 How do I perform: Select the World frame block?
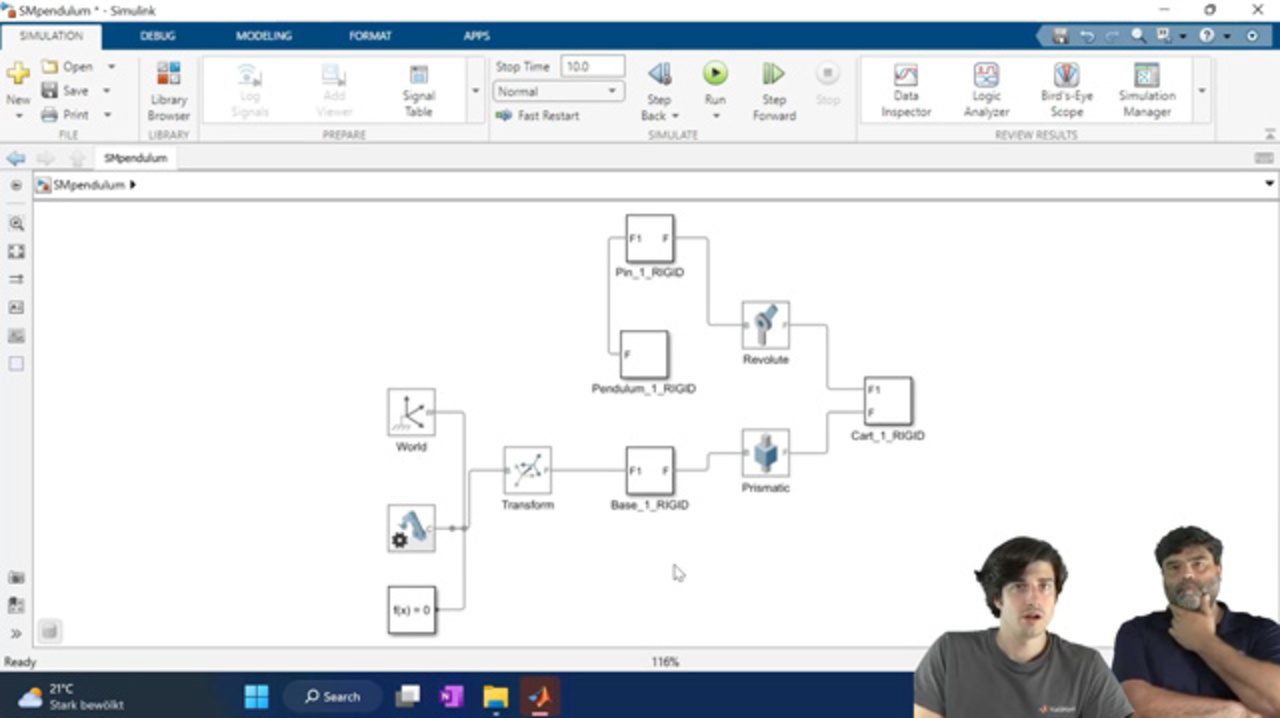411,412
